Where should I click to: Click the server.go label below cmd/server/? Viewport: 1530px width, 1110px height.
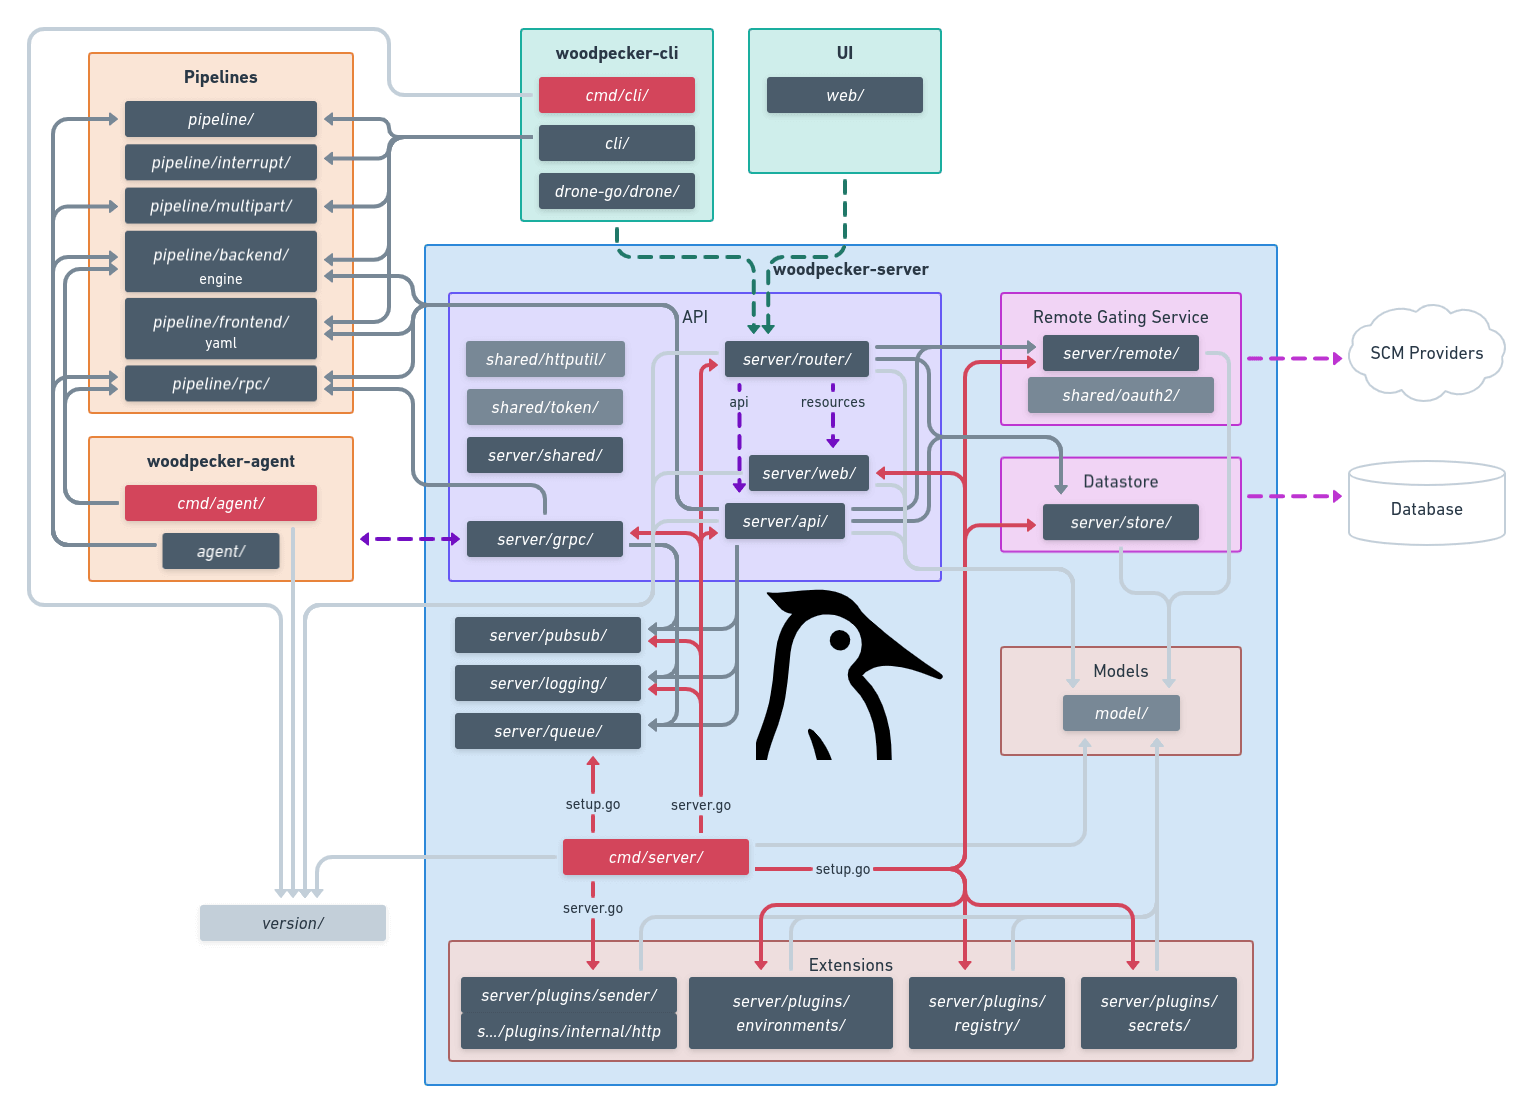tap(593, 908)
